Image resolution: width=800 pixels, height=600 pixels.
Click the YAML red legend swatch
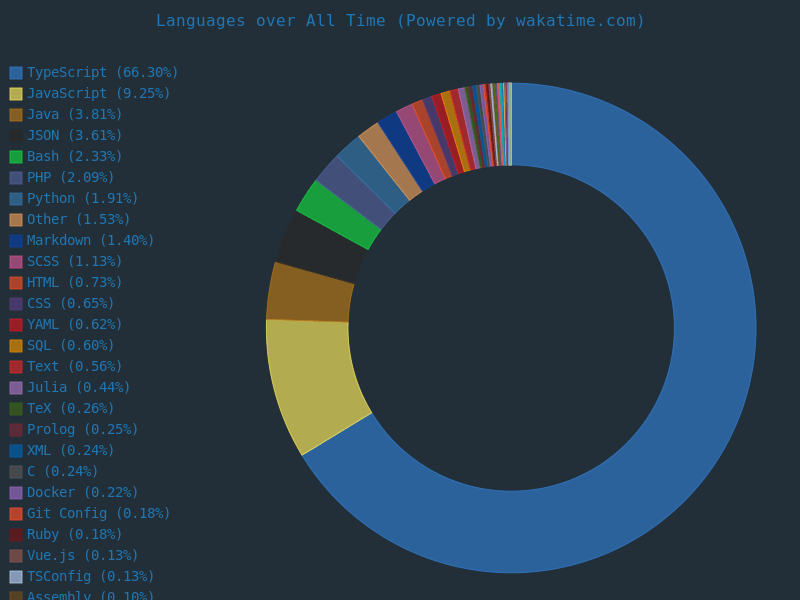coord(16,325)
